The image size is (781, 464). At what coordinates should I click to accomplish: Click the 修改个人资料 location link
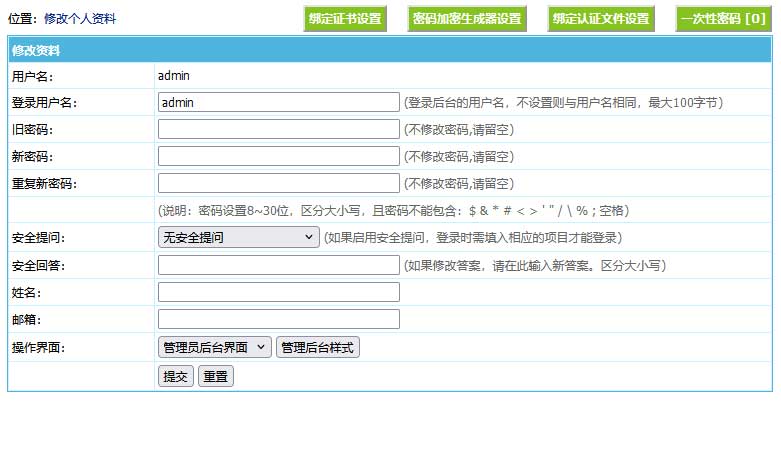[80, 19]
